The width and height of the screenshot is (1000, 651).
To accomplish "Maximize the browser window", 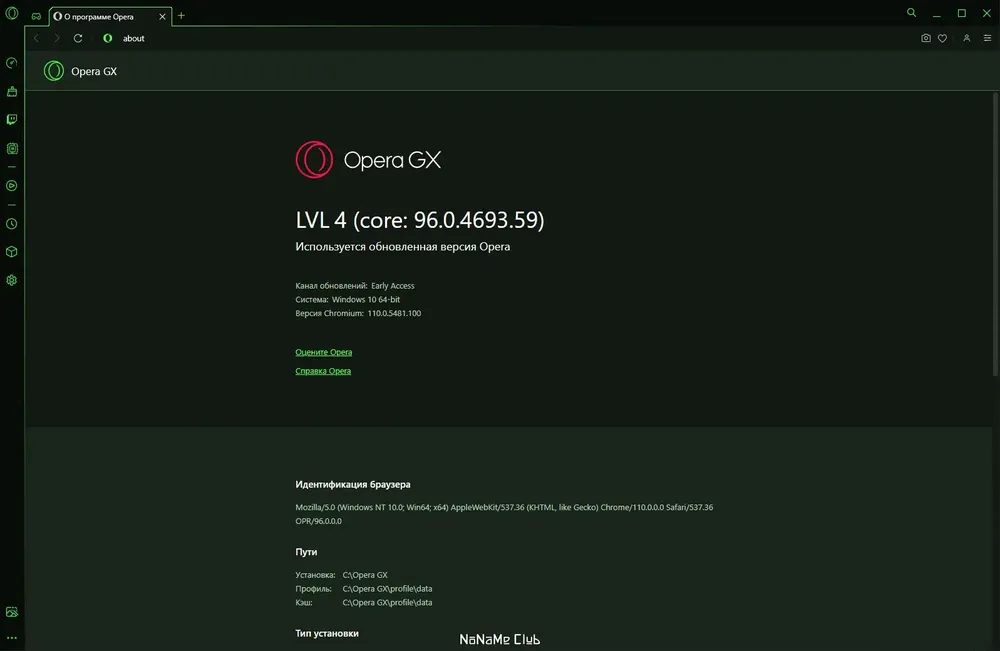I will click(x=962, y=13).
